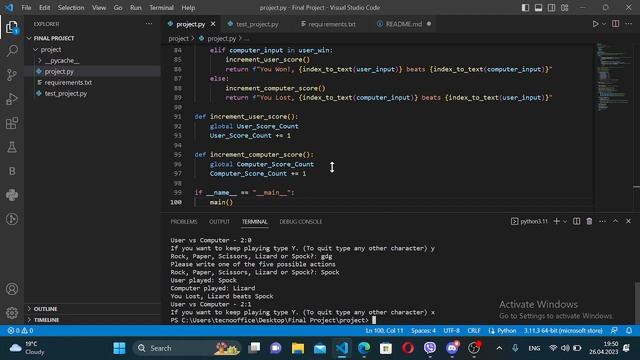Open Terminal menu
640x360 pixels.
tap(161, 7)
